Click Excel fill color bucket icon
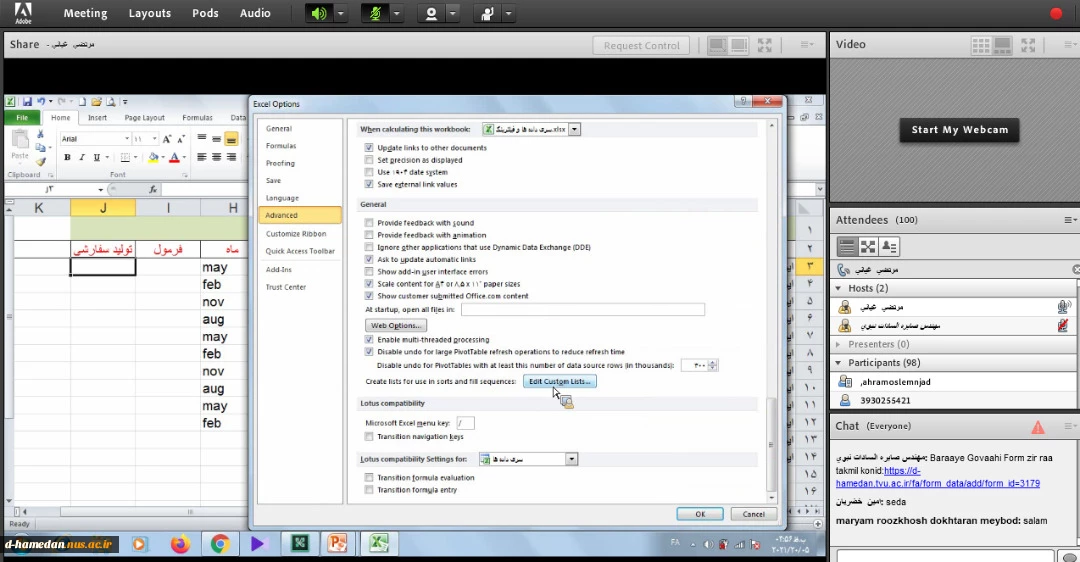This screenshot has width=1080, height=562. [x=153, y=158]
